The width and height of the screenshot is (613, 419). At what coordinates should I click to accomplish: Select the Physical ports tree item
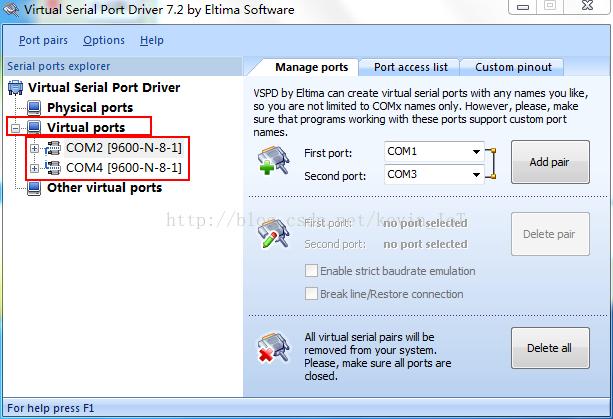point(90,108)
